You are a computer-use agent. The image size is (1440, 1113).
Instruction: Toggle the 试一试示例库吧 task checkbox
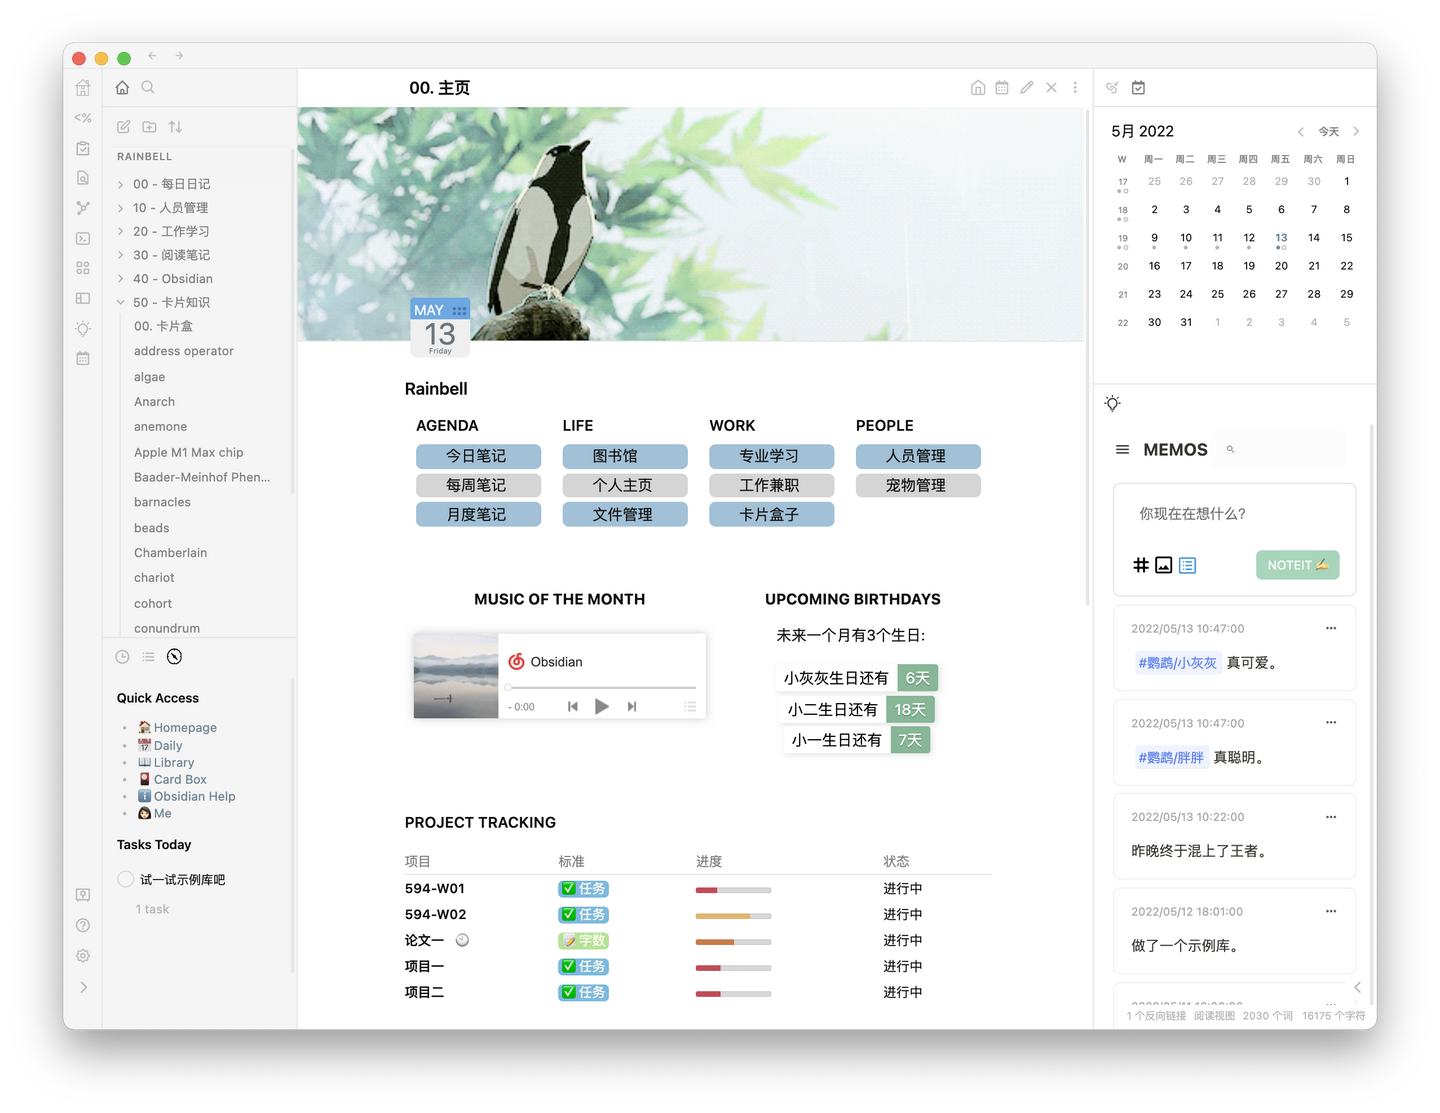125,879
